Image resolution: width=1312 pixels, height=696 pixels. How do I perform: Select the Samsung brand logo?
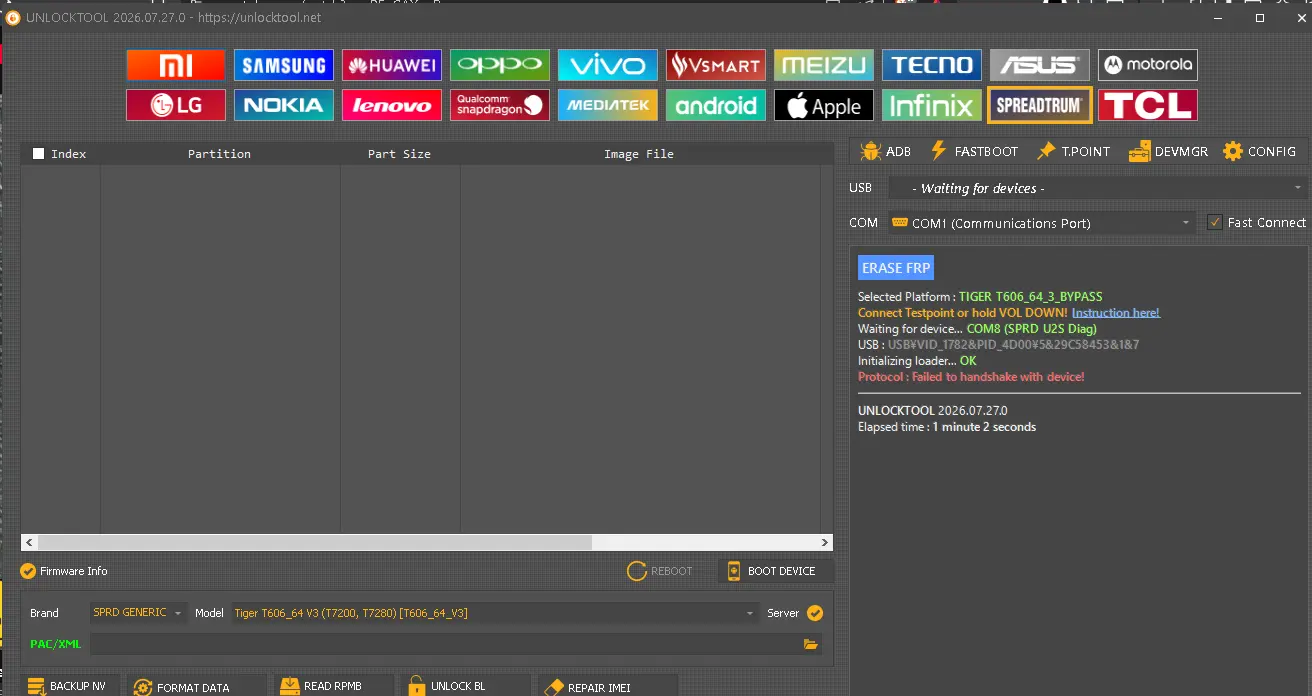point(284,65)
